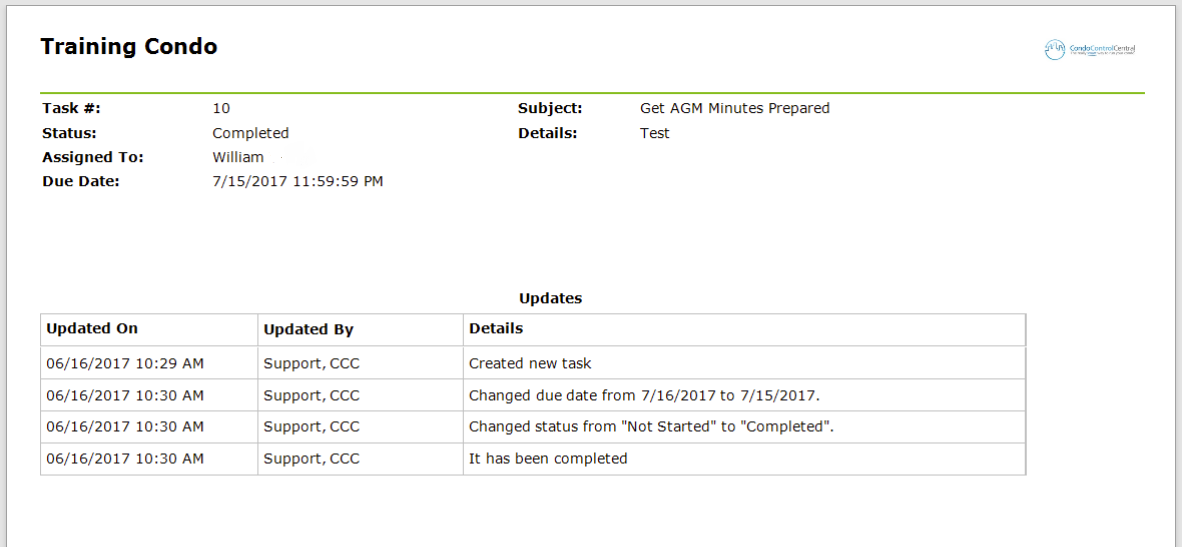The image size is (1182, 547).
Task: Click the subject Get AGM Minutes Prepared
Action: coord(735,108)
